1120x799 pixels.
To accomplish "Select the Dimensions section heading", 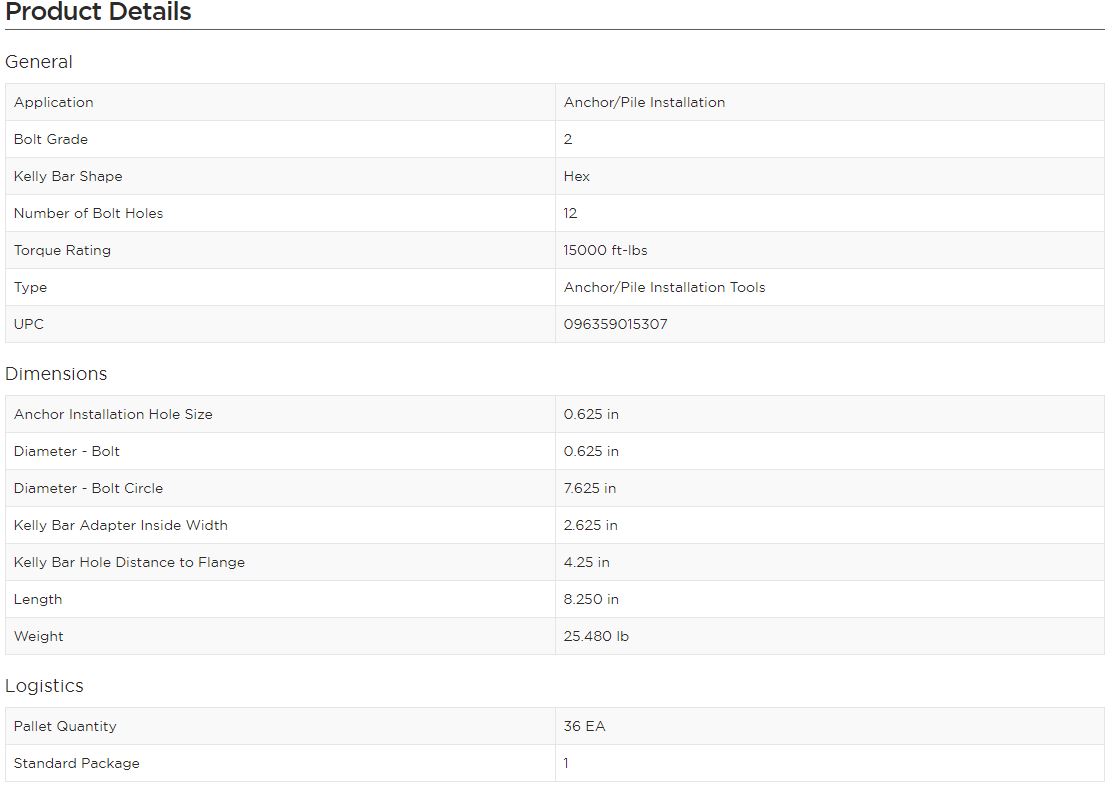I will tap(56, 374).
